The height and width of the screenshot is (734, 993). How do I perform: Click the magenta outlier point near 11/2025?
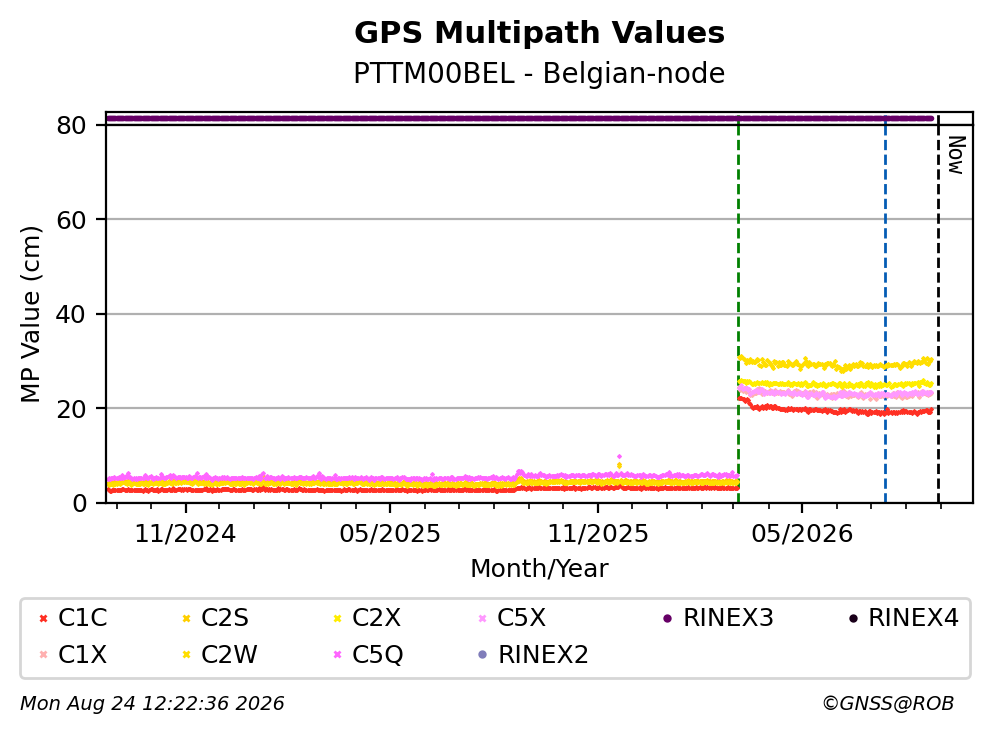click(x=619, y=457)
